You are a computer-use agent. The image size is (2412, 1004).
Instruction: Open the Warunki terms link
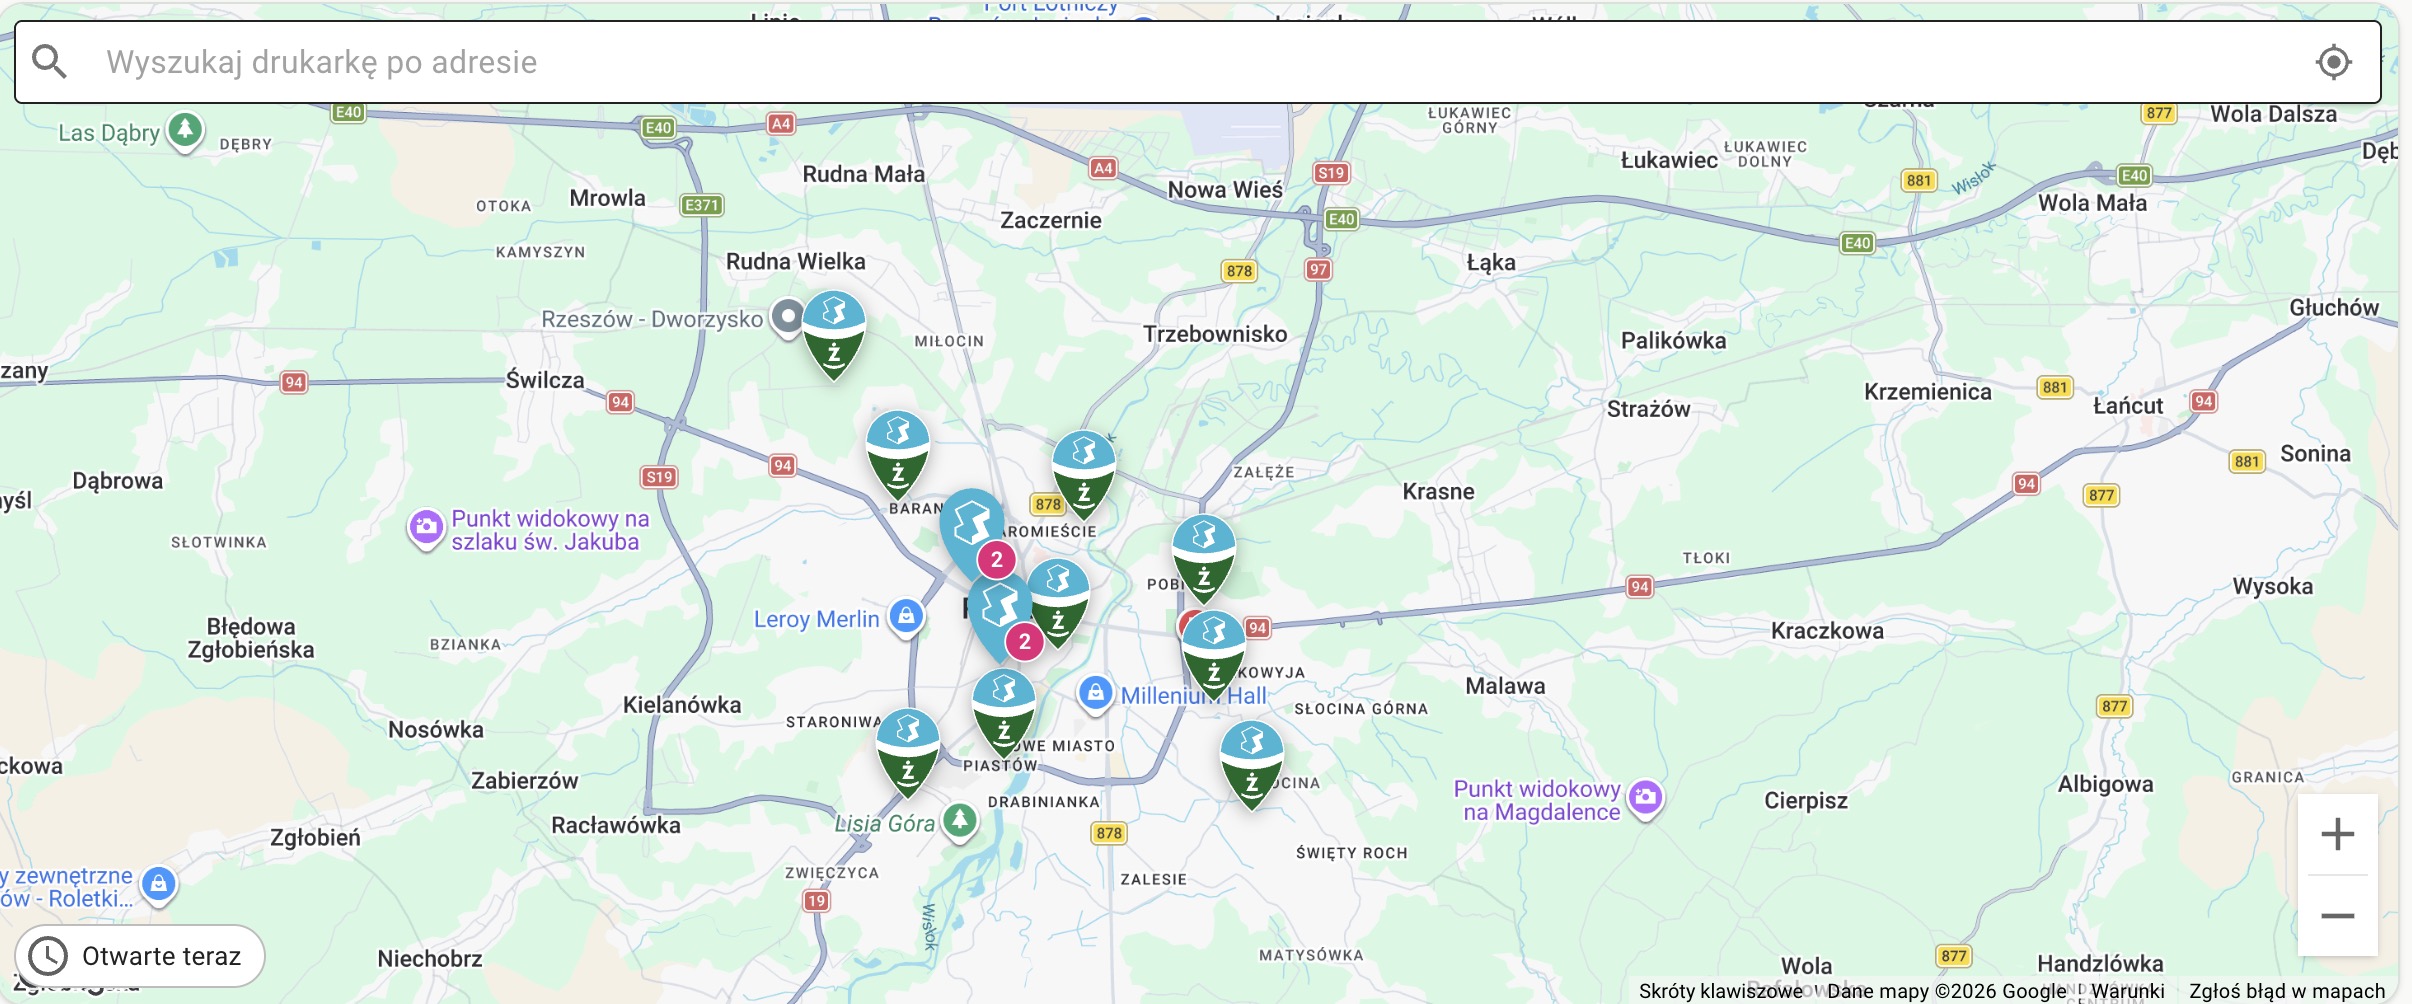coord(2128,991)
